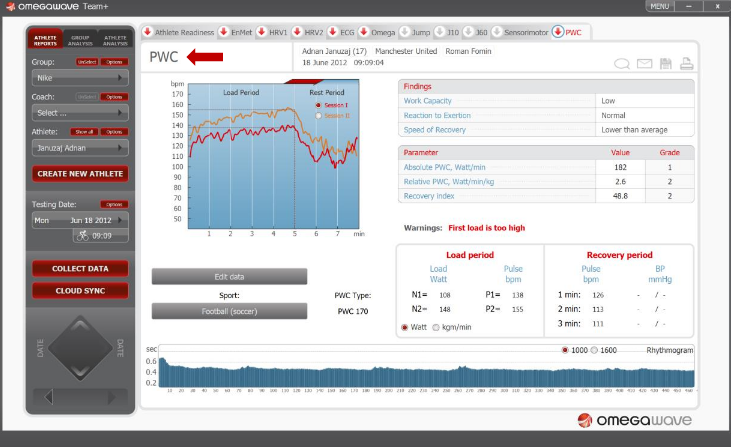Open Group Options button
The width and height of the screenshot is (731, 447).
(x=114, y=62)
